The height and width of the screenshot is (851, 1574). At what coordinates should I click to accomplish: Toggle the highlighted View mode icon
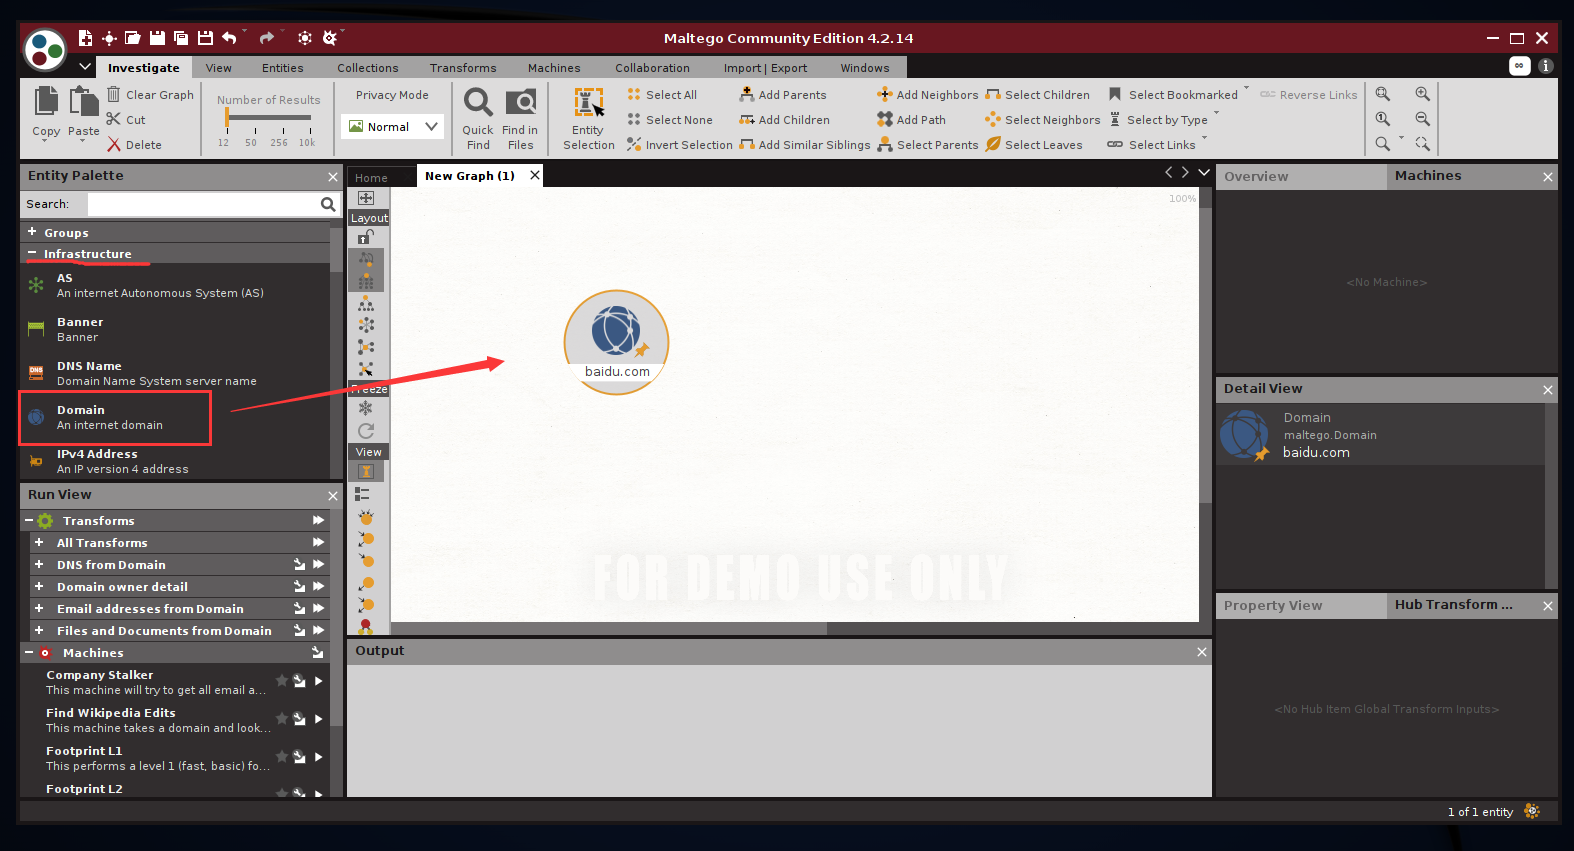pyautogui.click(x=366, y=471)
